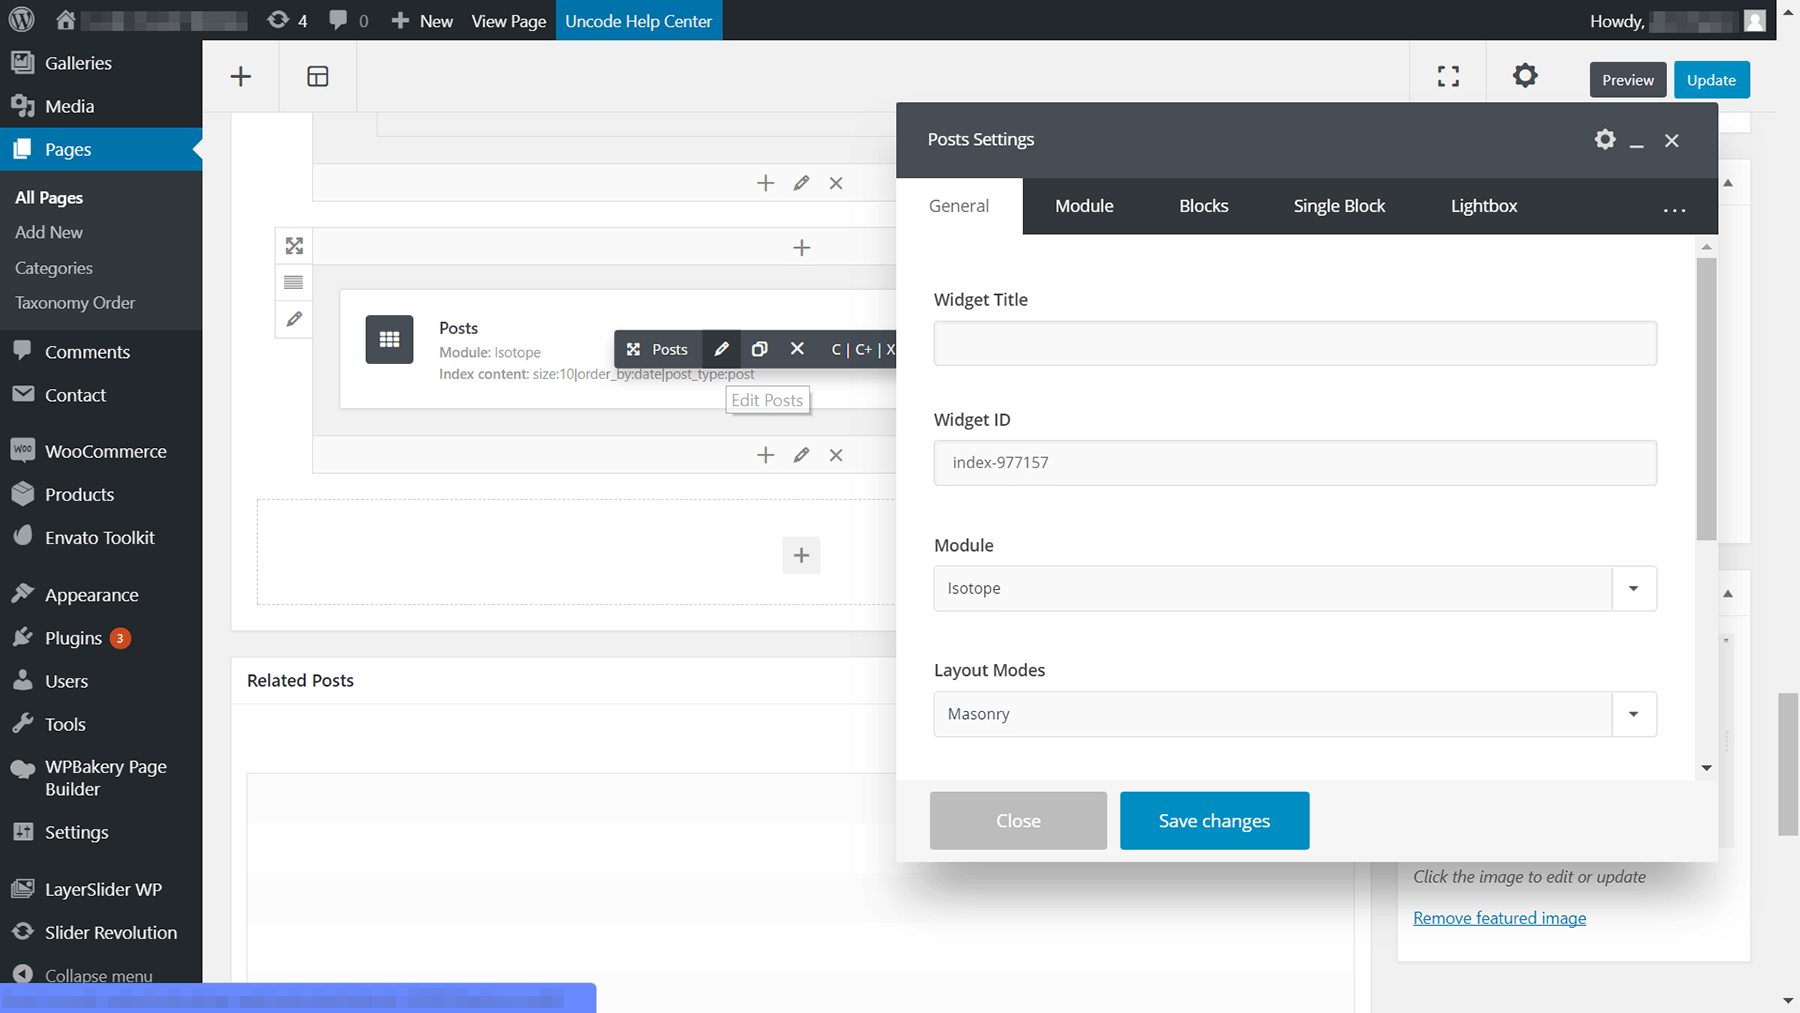Open the templates layout icon
The height and width of the screenshot is (1013, 1800).
(318, 76)
